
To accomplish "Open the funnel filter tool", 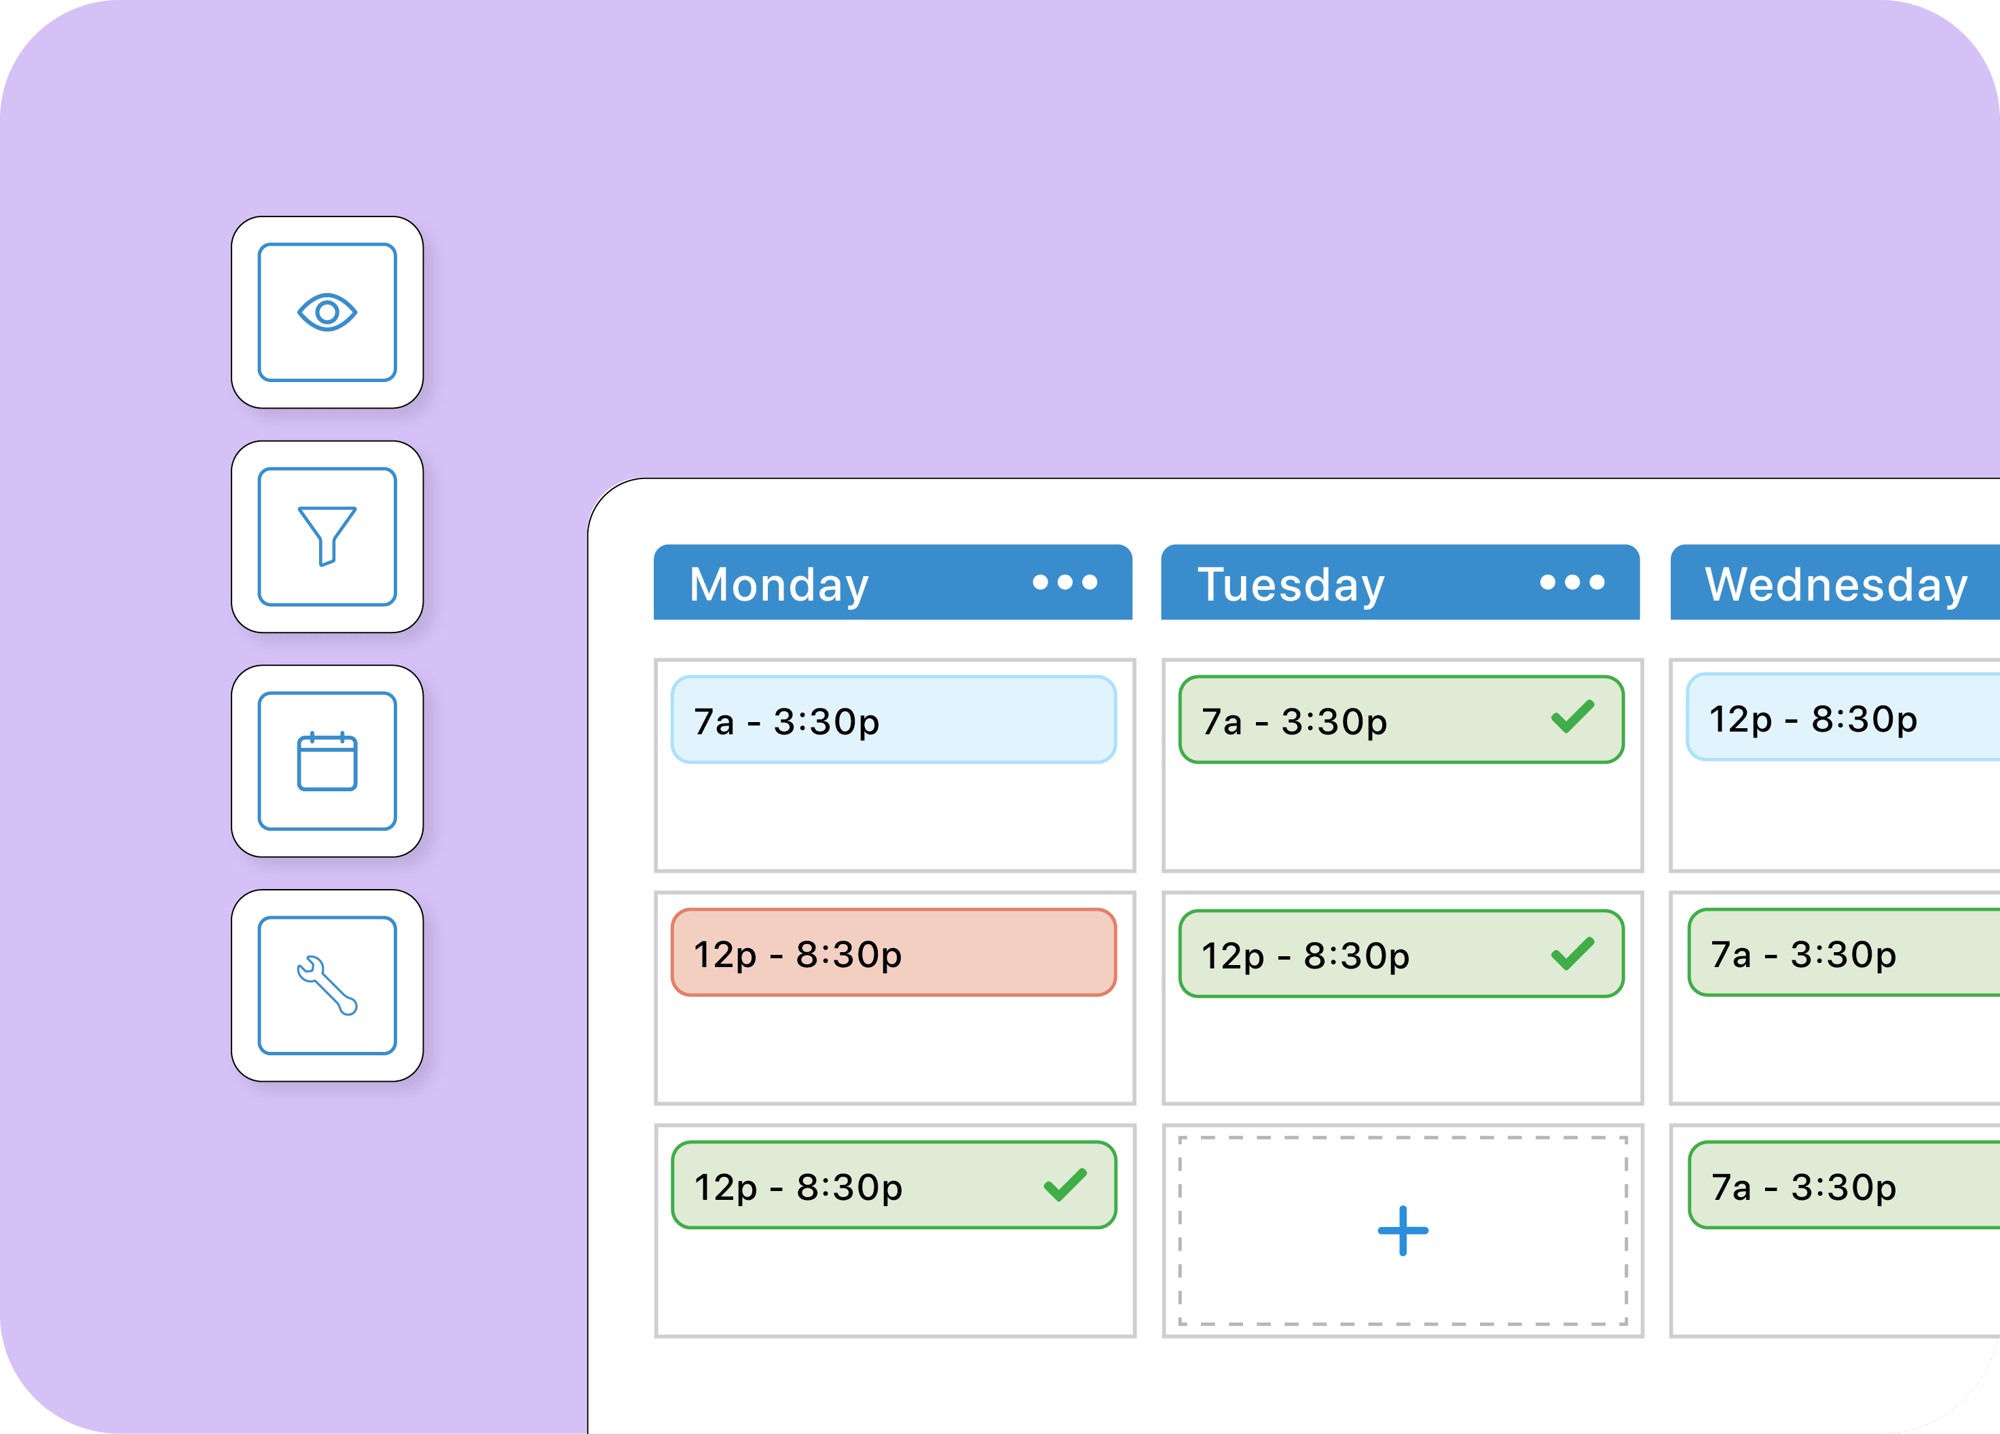I will tap(327, 536).
